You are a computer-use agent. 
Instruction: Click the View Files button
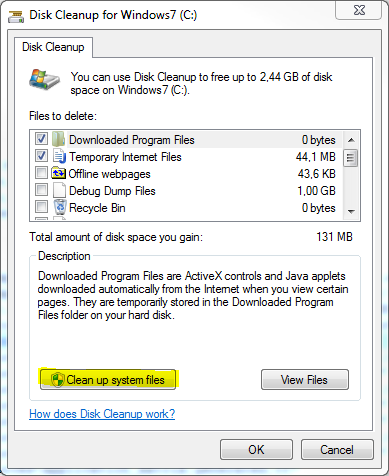pyautogui.click(x=305, y=379)
